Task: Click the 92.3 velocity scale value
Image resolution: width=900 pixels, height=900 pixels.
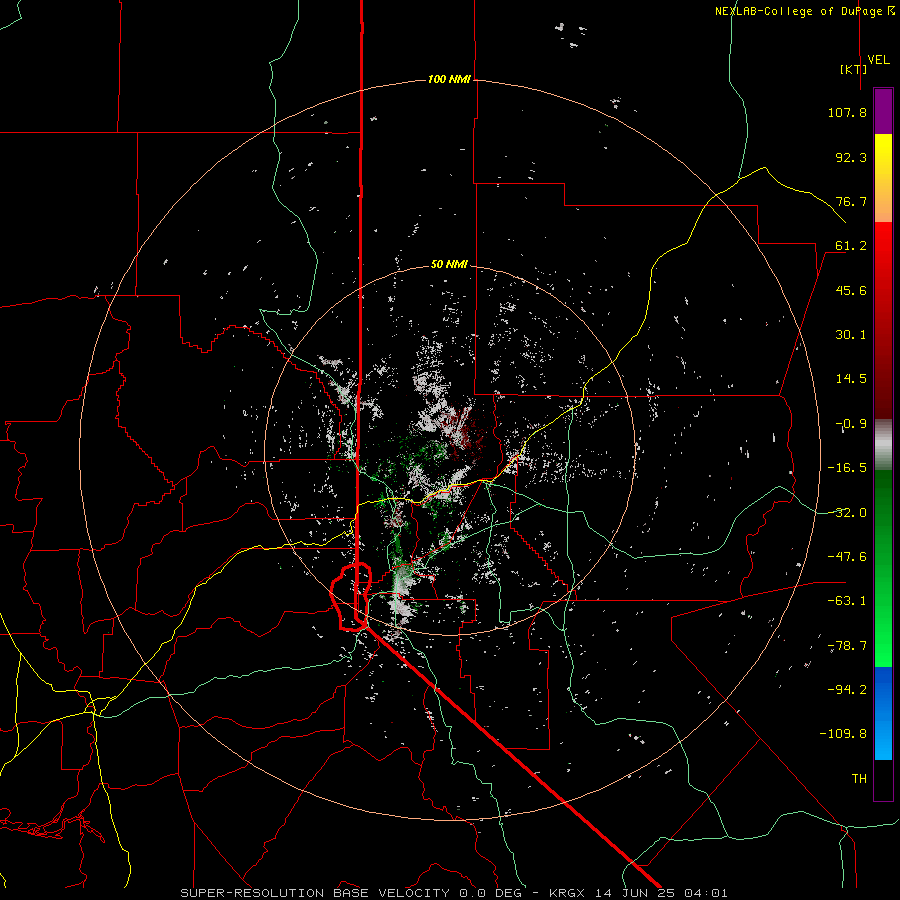Action: [x=851, y=157]
